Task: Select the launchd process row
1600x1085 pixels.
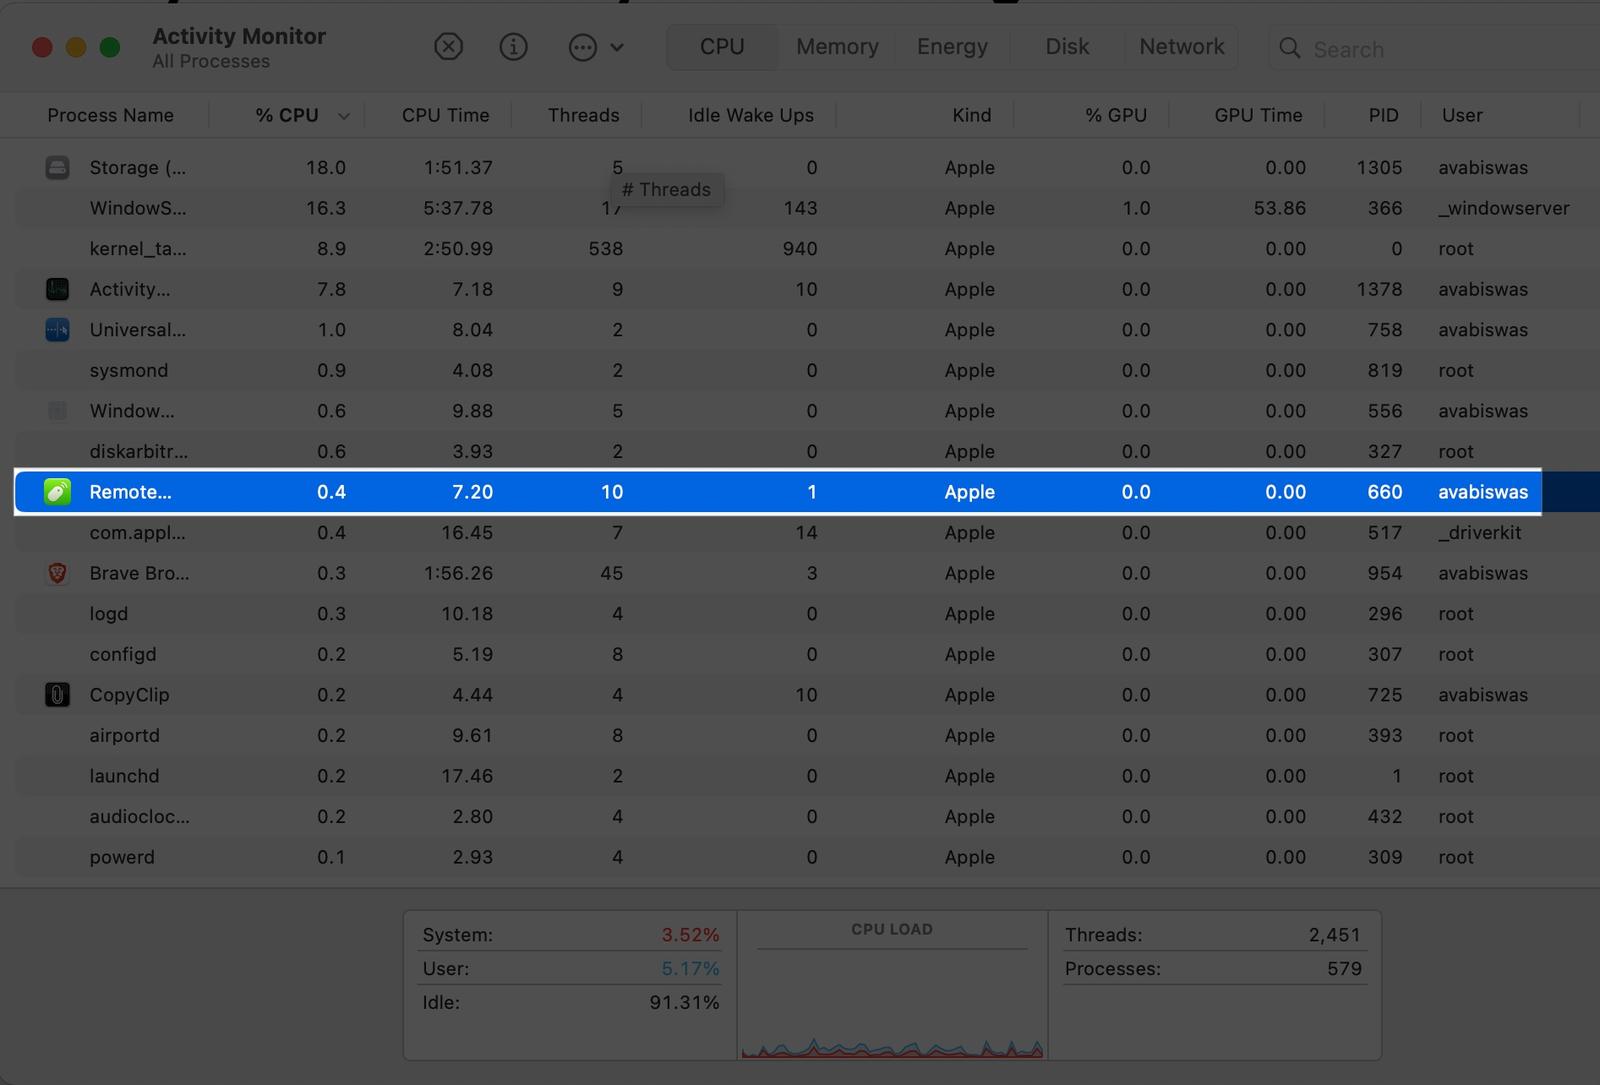Action: (x=808, y=776)
